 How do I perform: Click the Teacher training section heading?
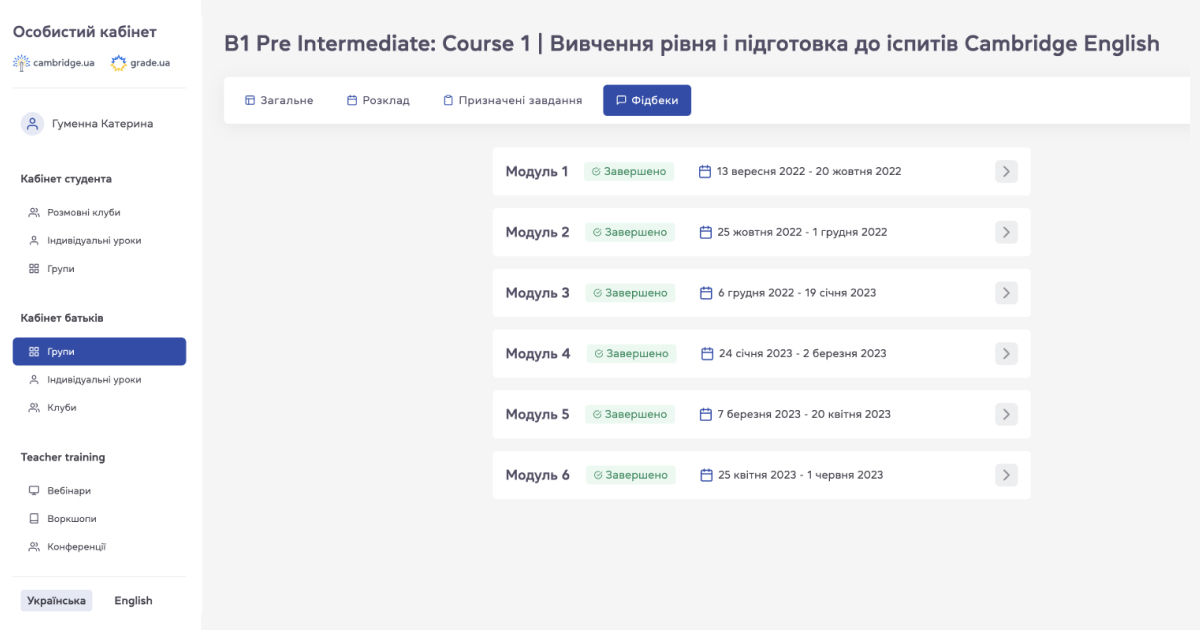click(63, 457)
